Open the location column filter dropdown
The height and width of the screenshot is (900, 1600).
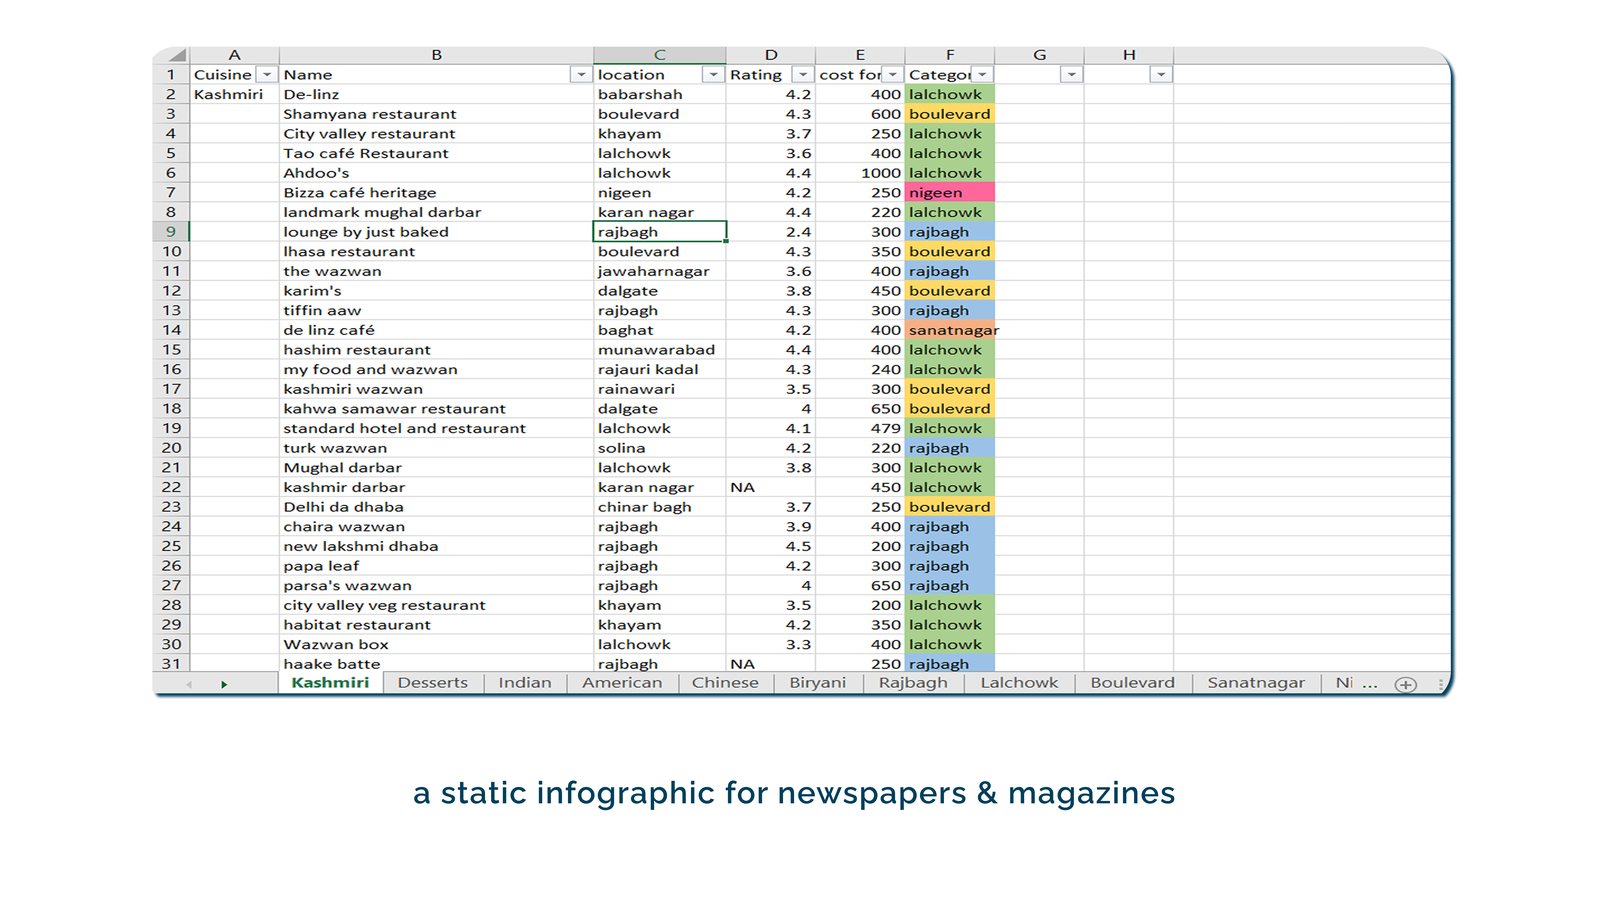(713, 75)
